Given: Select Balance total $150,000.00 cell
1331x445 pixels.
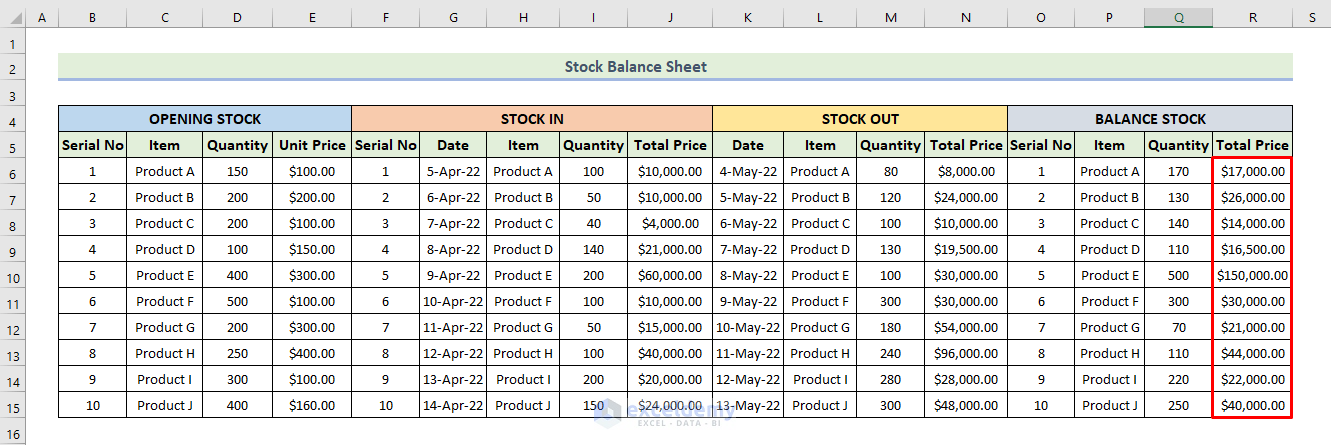Looking at the screenshot, I should 1252,275.
